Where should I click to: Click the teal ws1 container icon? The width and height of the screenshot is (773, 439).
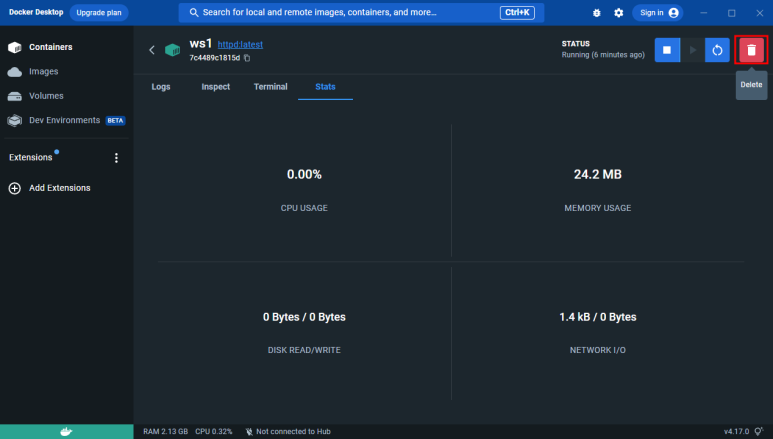[x=173, y=50]
